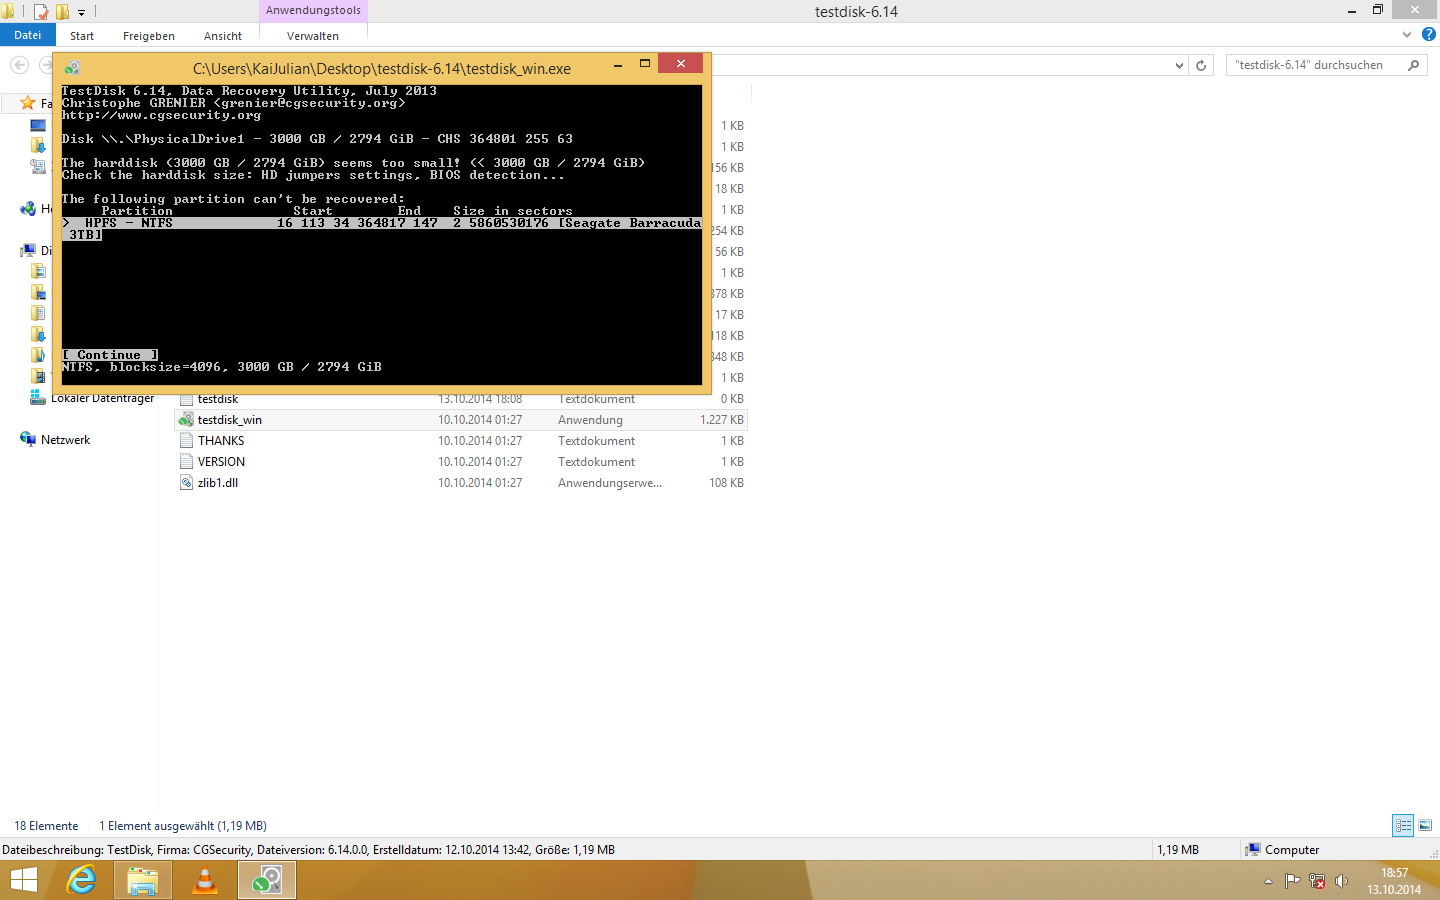Select the Heimnetzgruppe icon in navigation pane
Viewport: 1440px width, 900px height.
[x=28, y=208]
